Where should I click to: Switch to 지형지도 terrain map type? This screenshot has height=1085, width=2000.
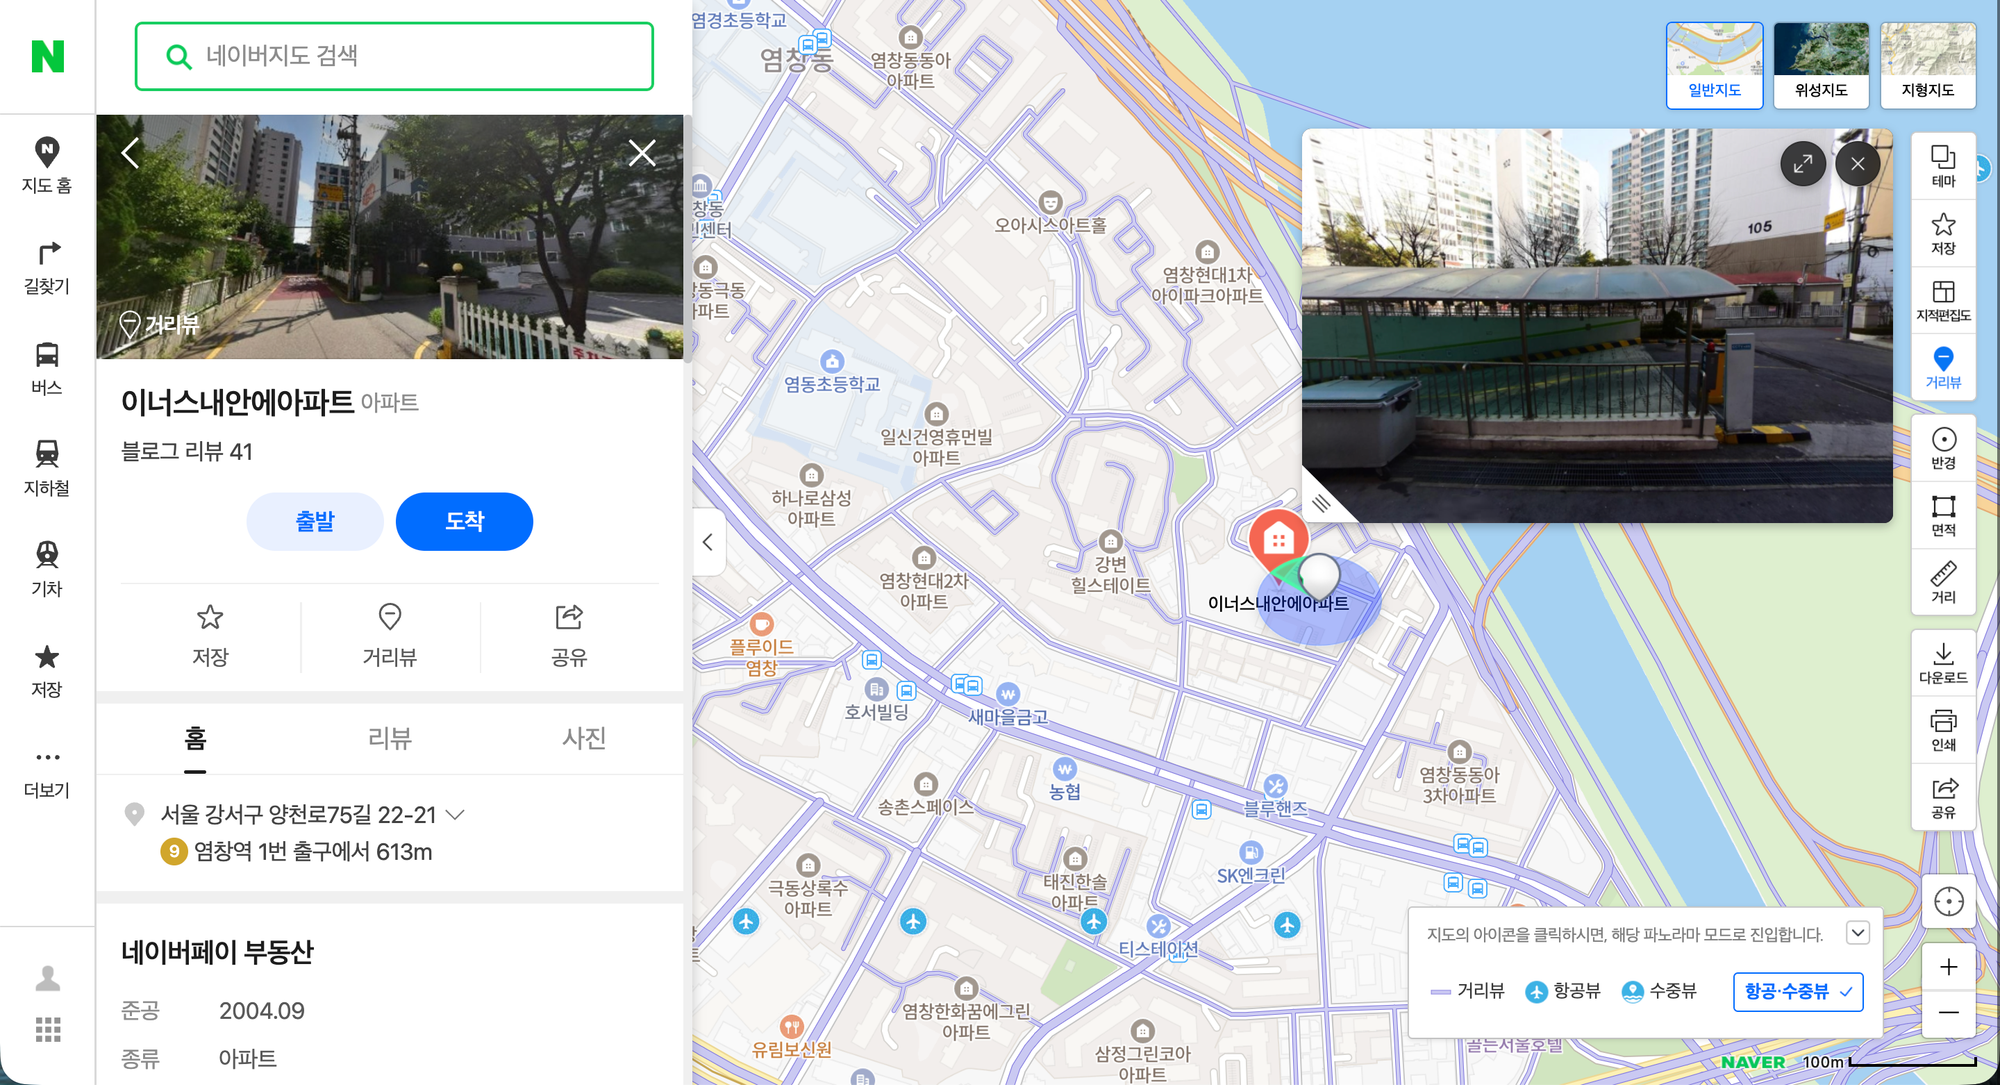click(1927, 65)
